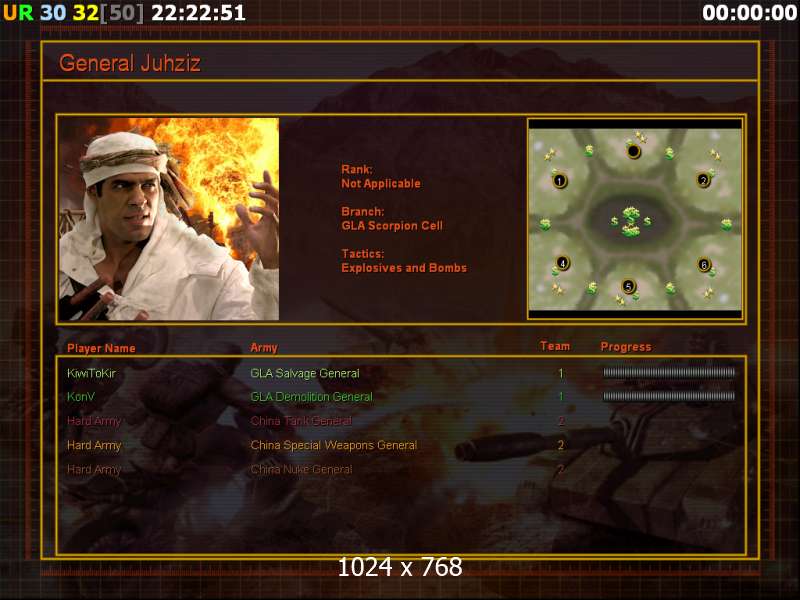Click the 'Branch:' label
Viewport: 800px width, 600px height.
[362, 212]
